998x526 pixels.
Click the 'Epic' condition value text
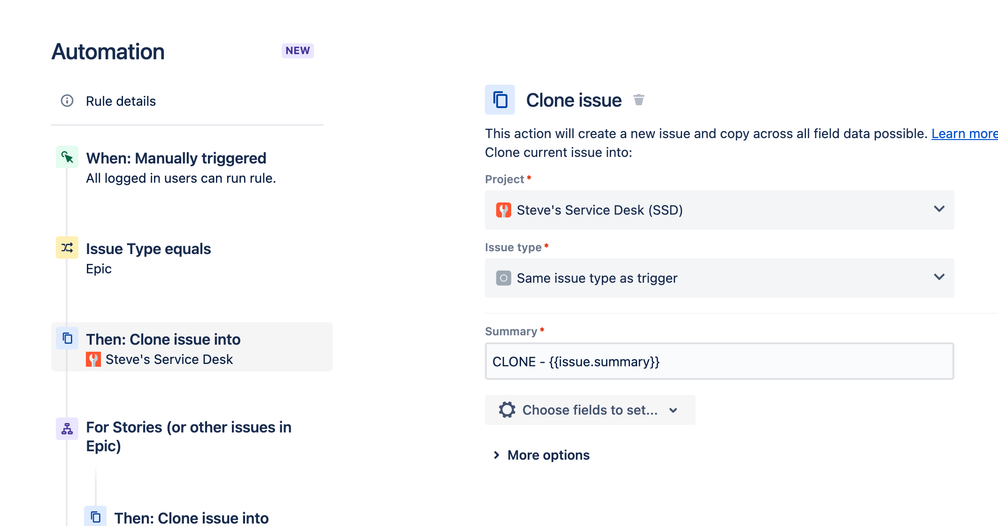click(99, 269)
